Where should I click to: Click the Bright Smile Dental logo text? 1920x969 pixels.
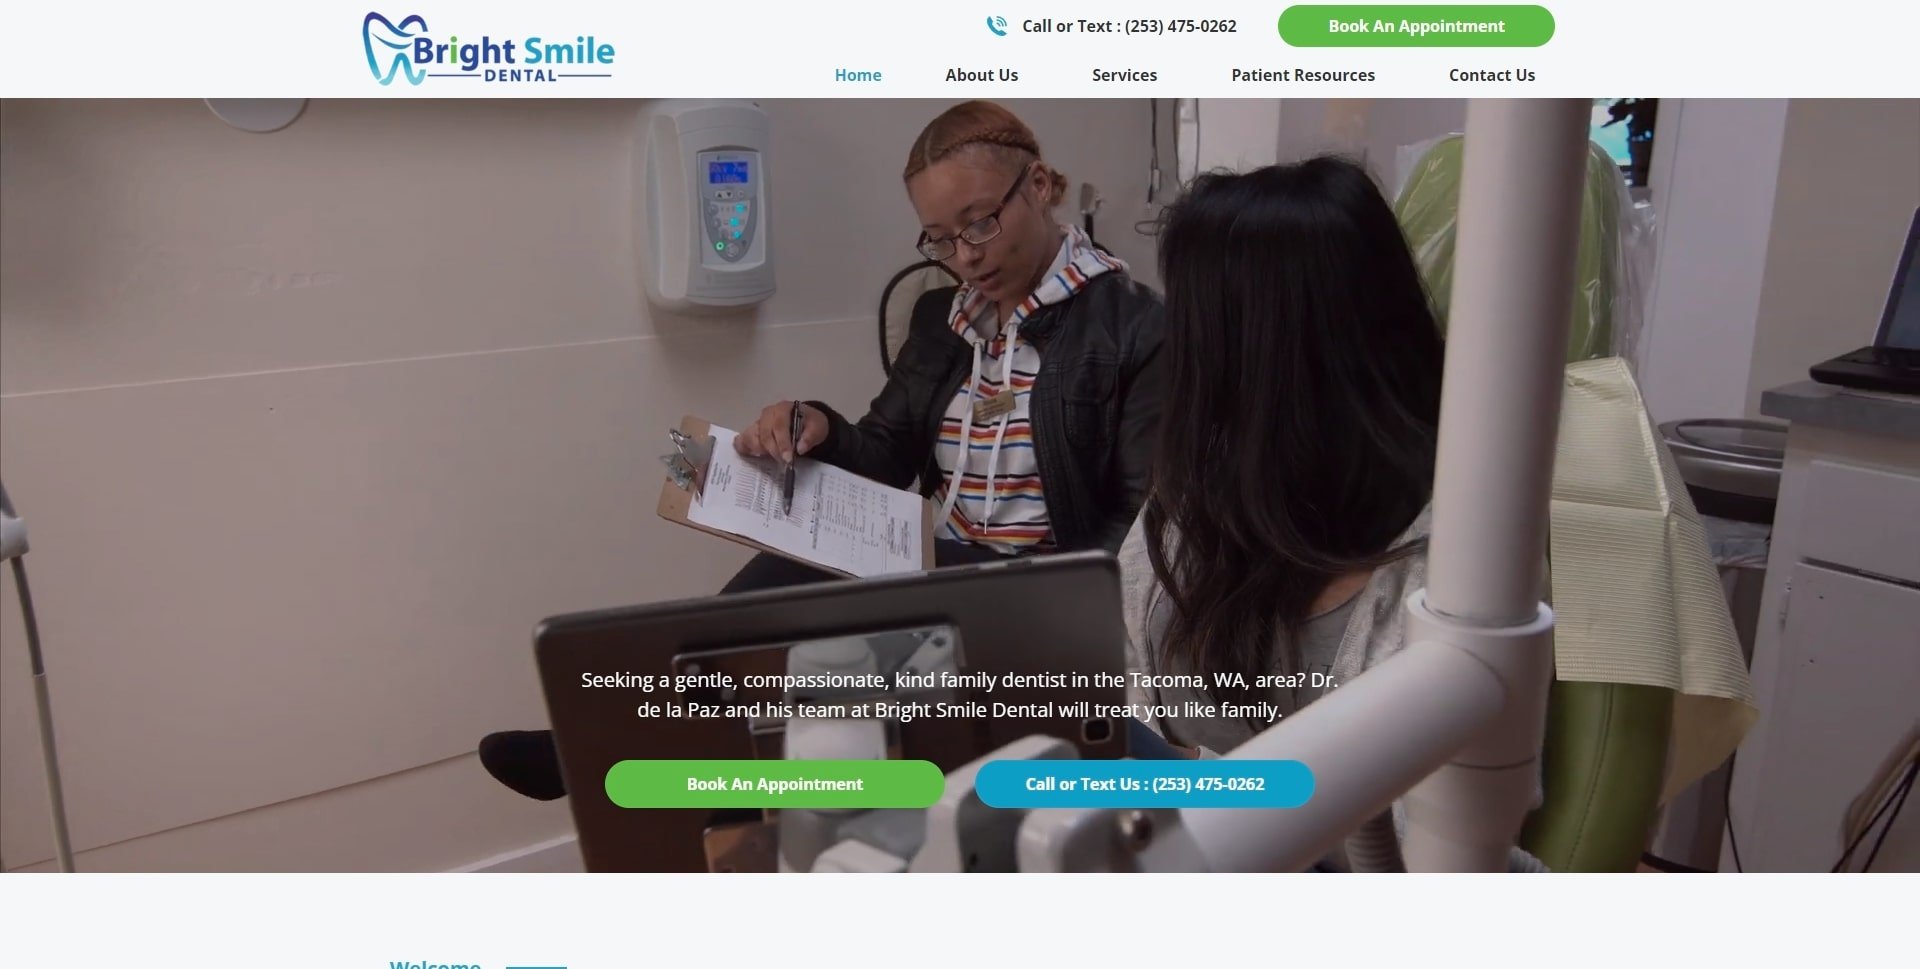click(x=514, y=51)
